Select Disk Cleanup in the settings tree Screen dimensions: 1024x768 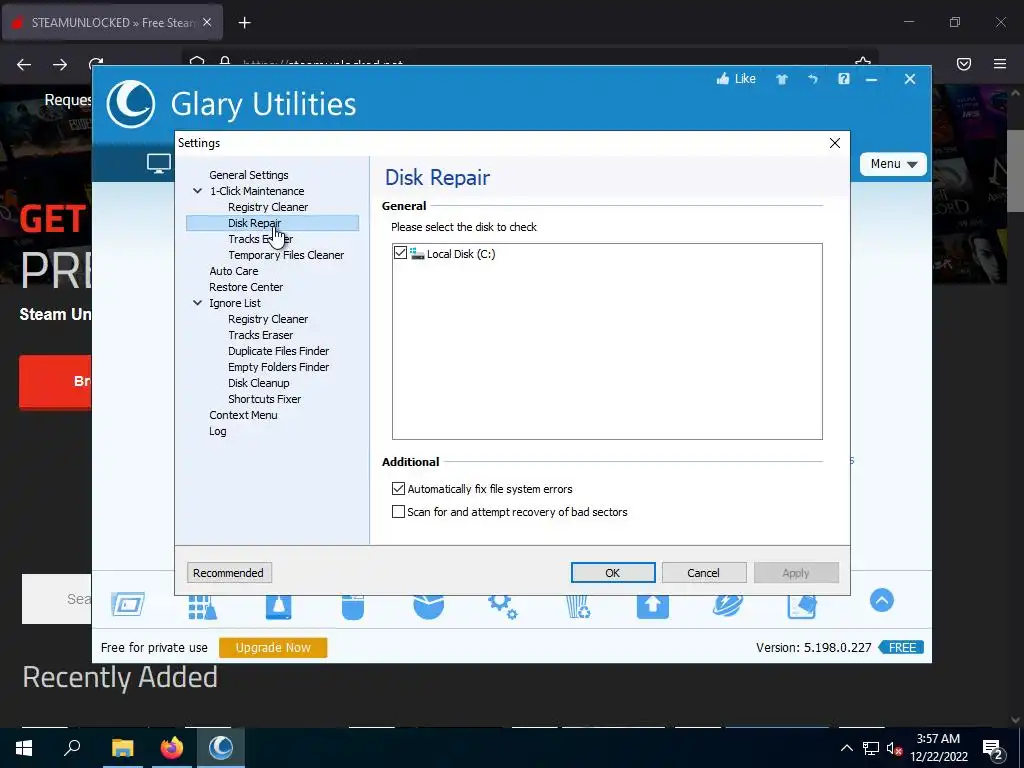tap(259, 383)
